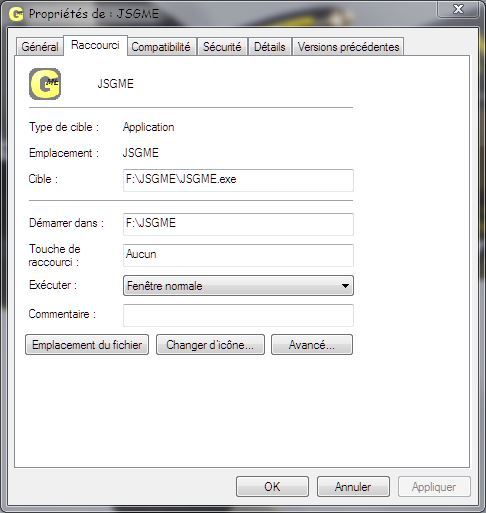Click into the Démarrer dans field
The width and height of the screenshot is (486, 513).
(x=238, y=224)
